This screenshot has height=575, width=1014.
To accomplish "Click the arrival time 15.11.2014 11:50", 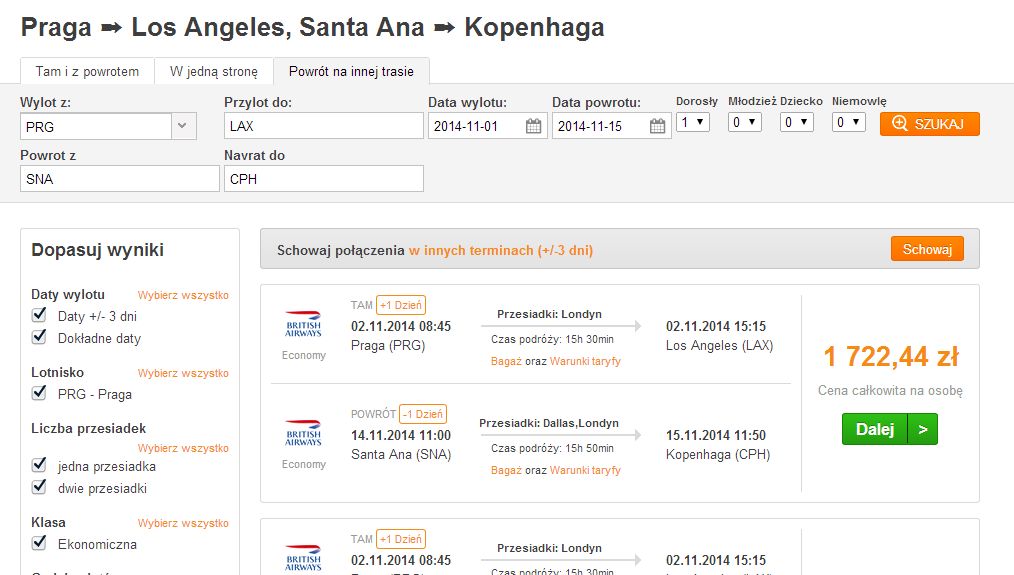I will (x=716, y=435).
